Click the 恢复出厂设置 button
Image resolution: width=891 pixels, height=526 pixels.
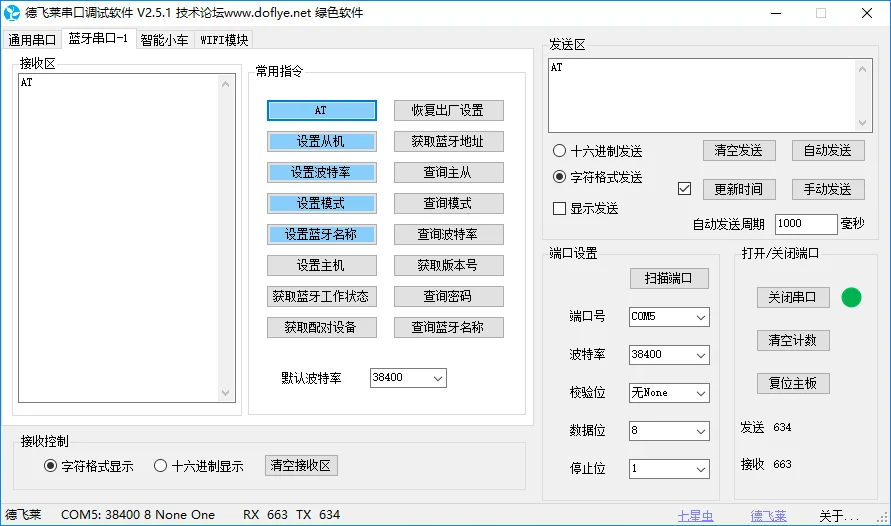pos(448,110)
